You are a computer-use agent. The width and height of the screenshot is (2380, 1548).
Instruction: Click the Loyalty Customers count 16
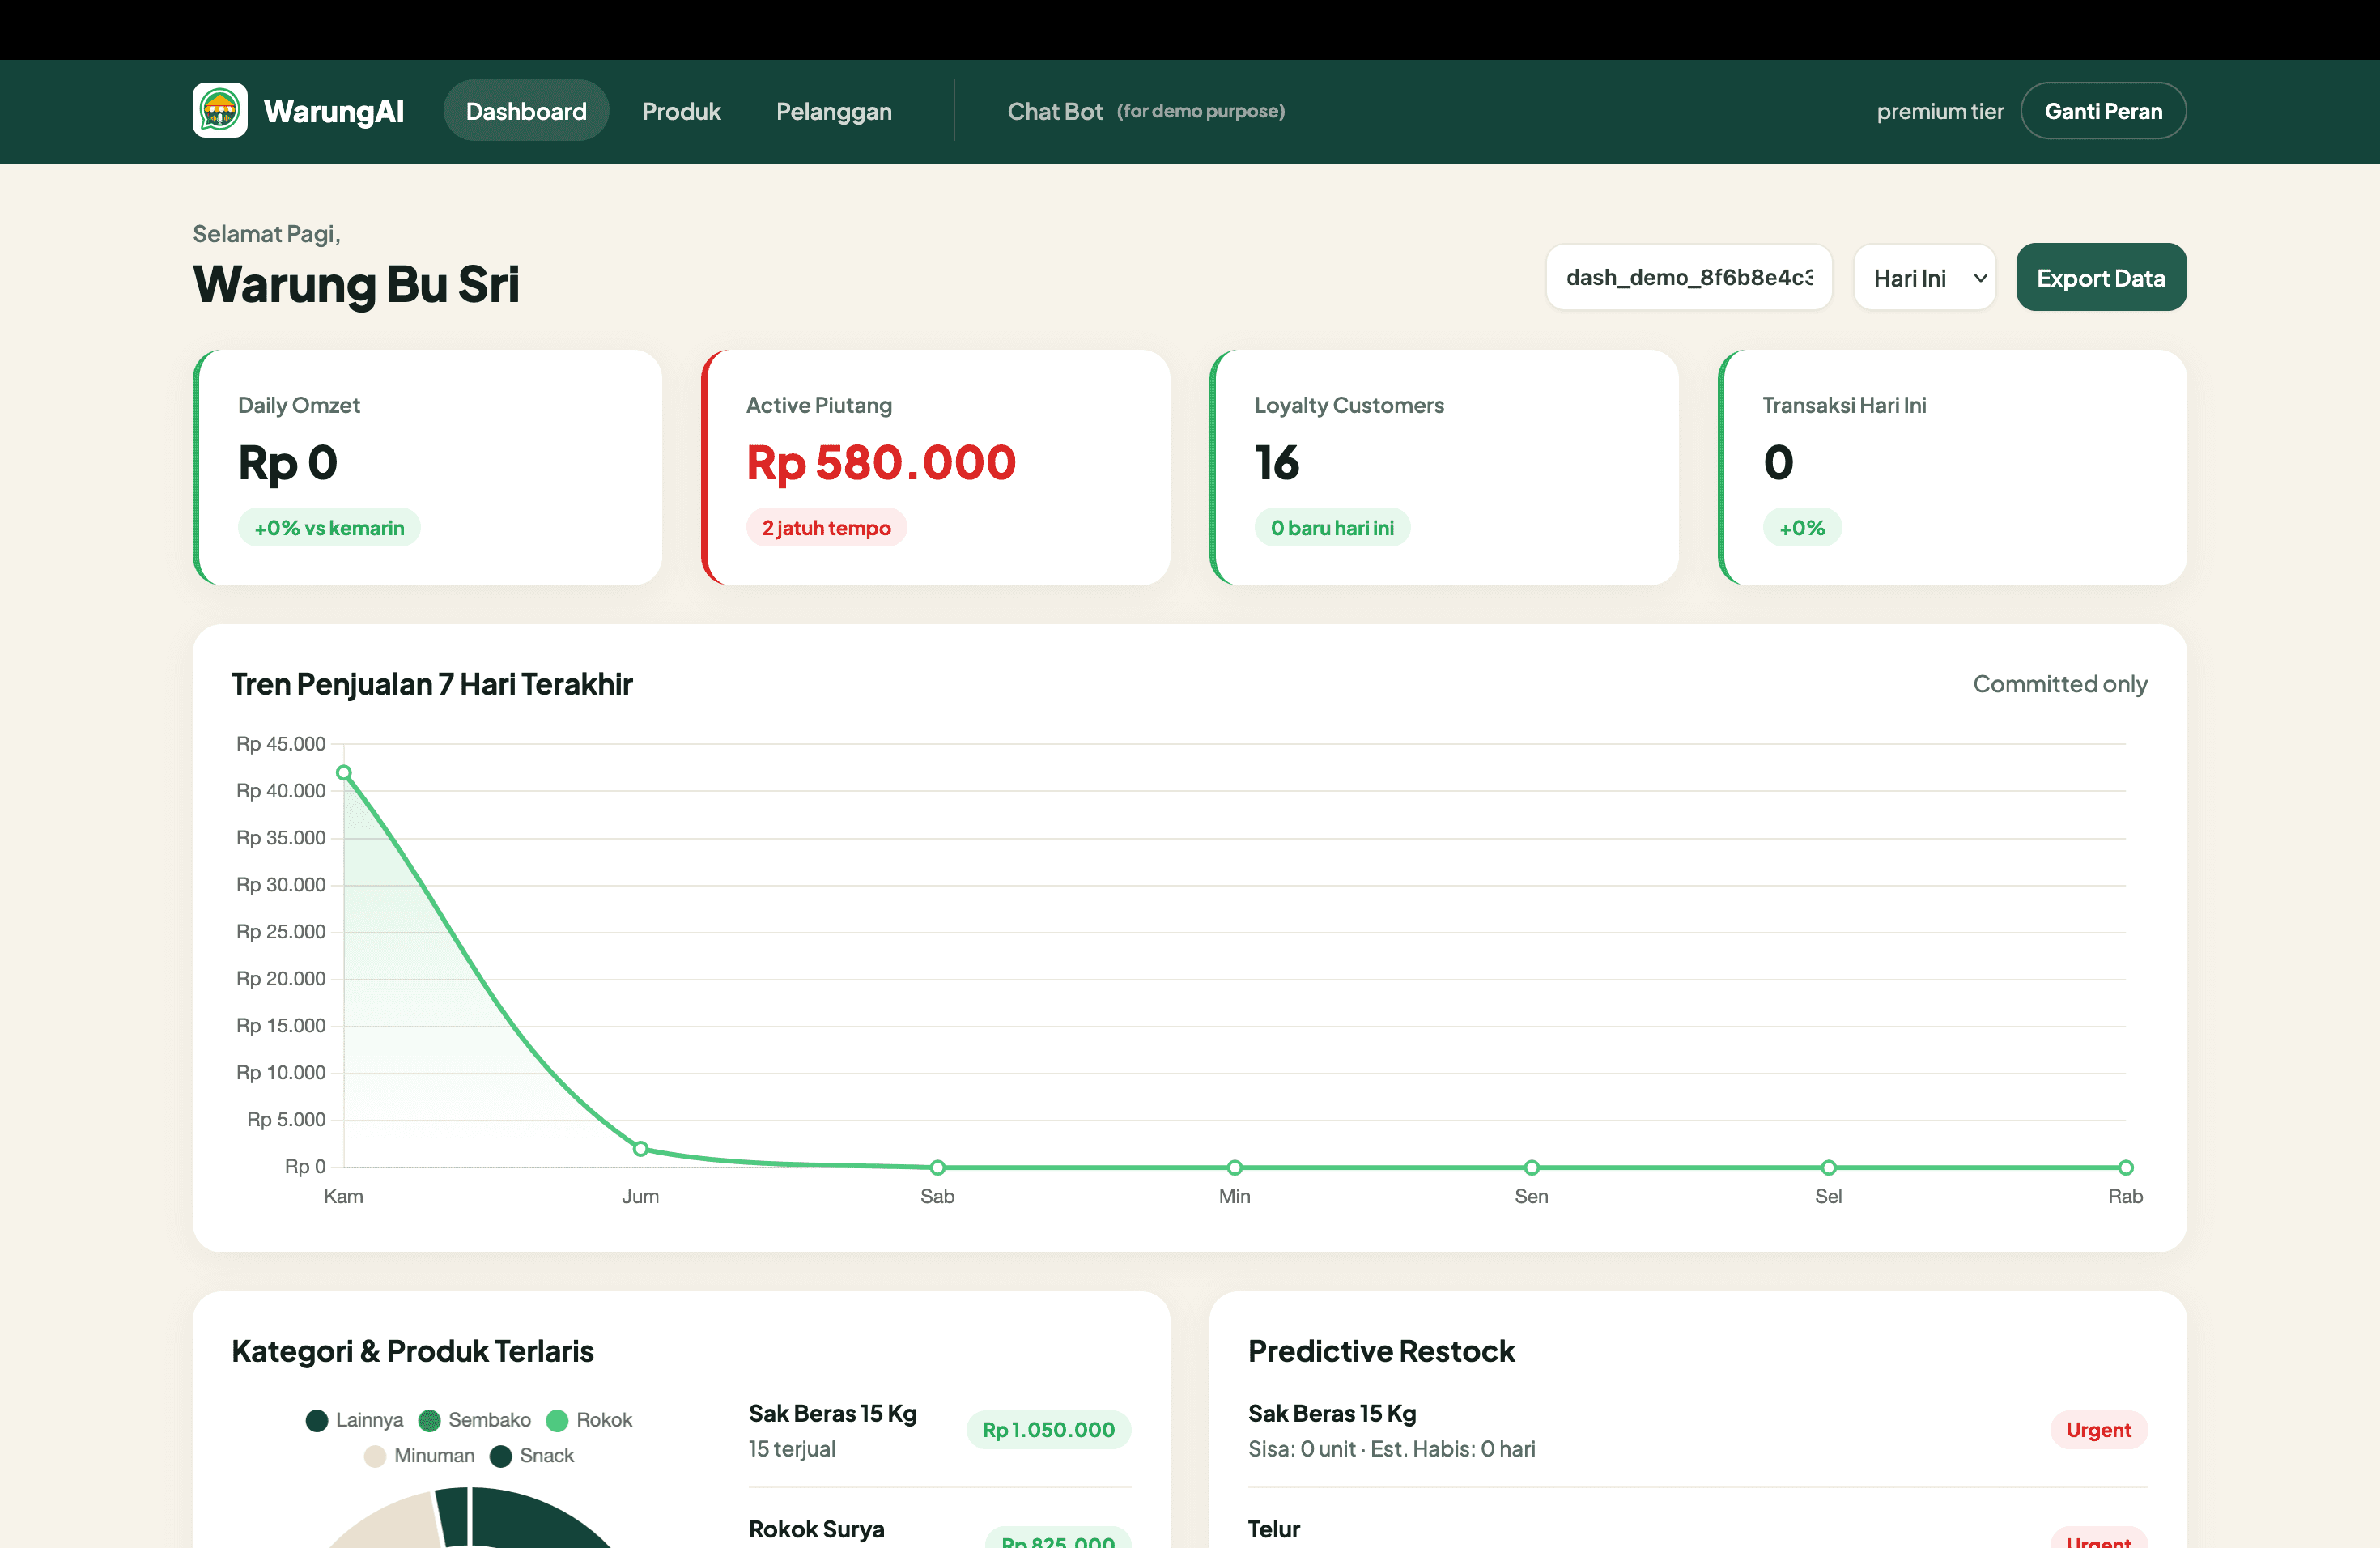(x=1277, y=463)
